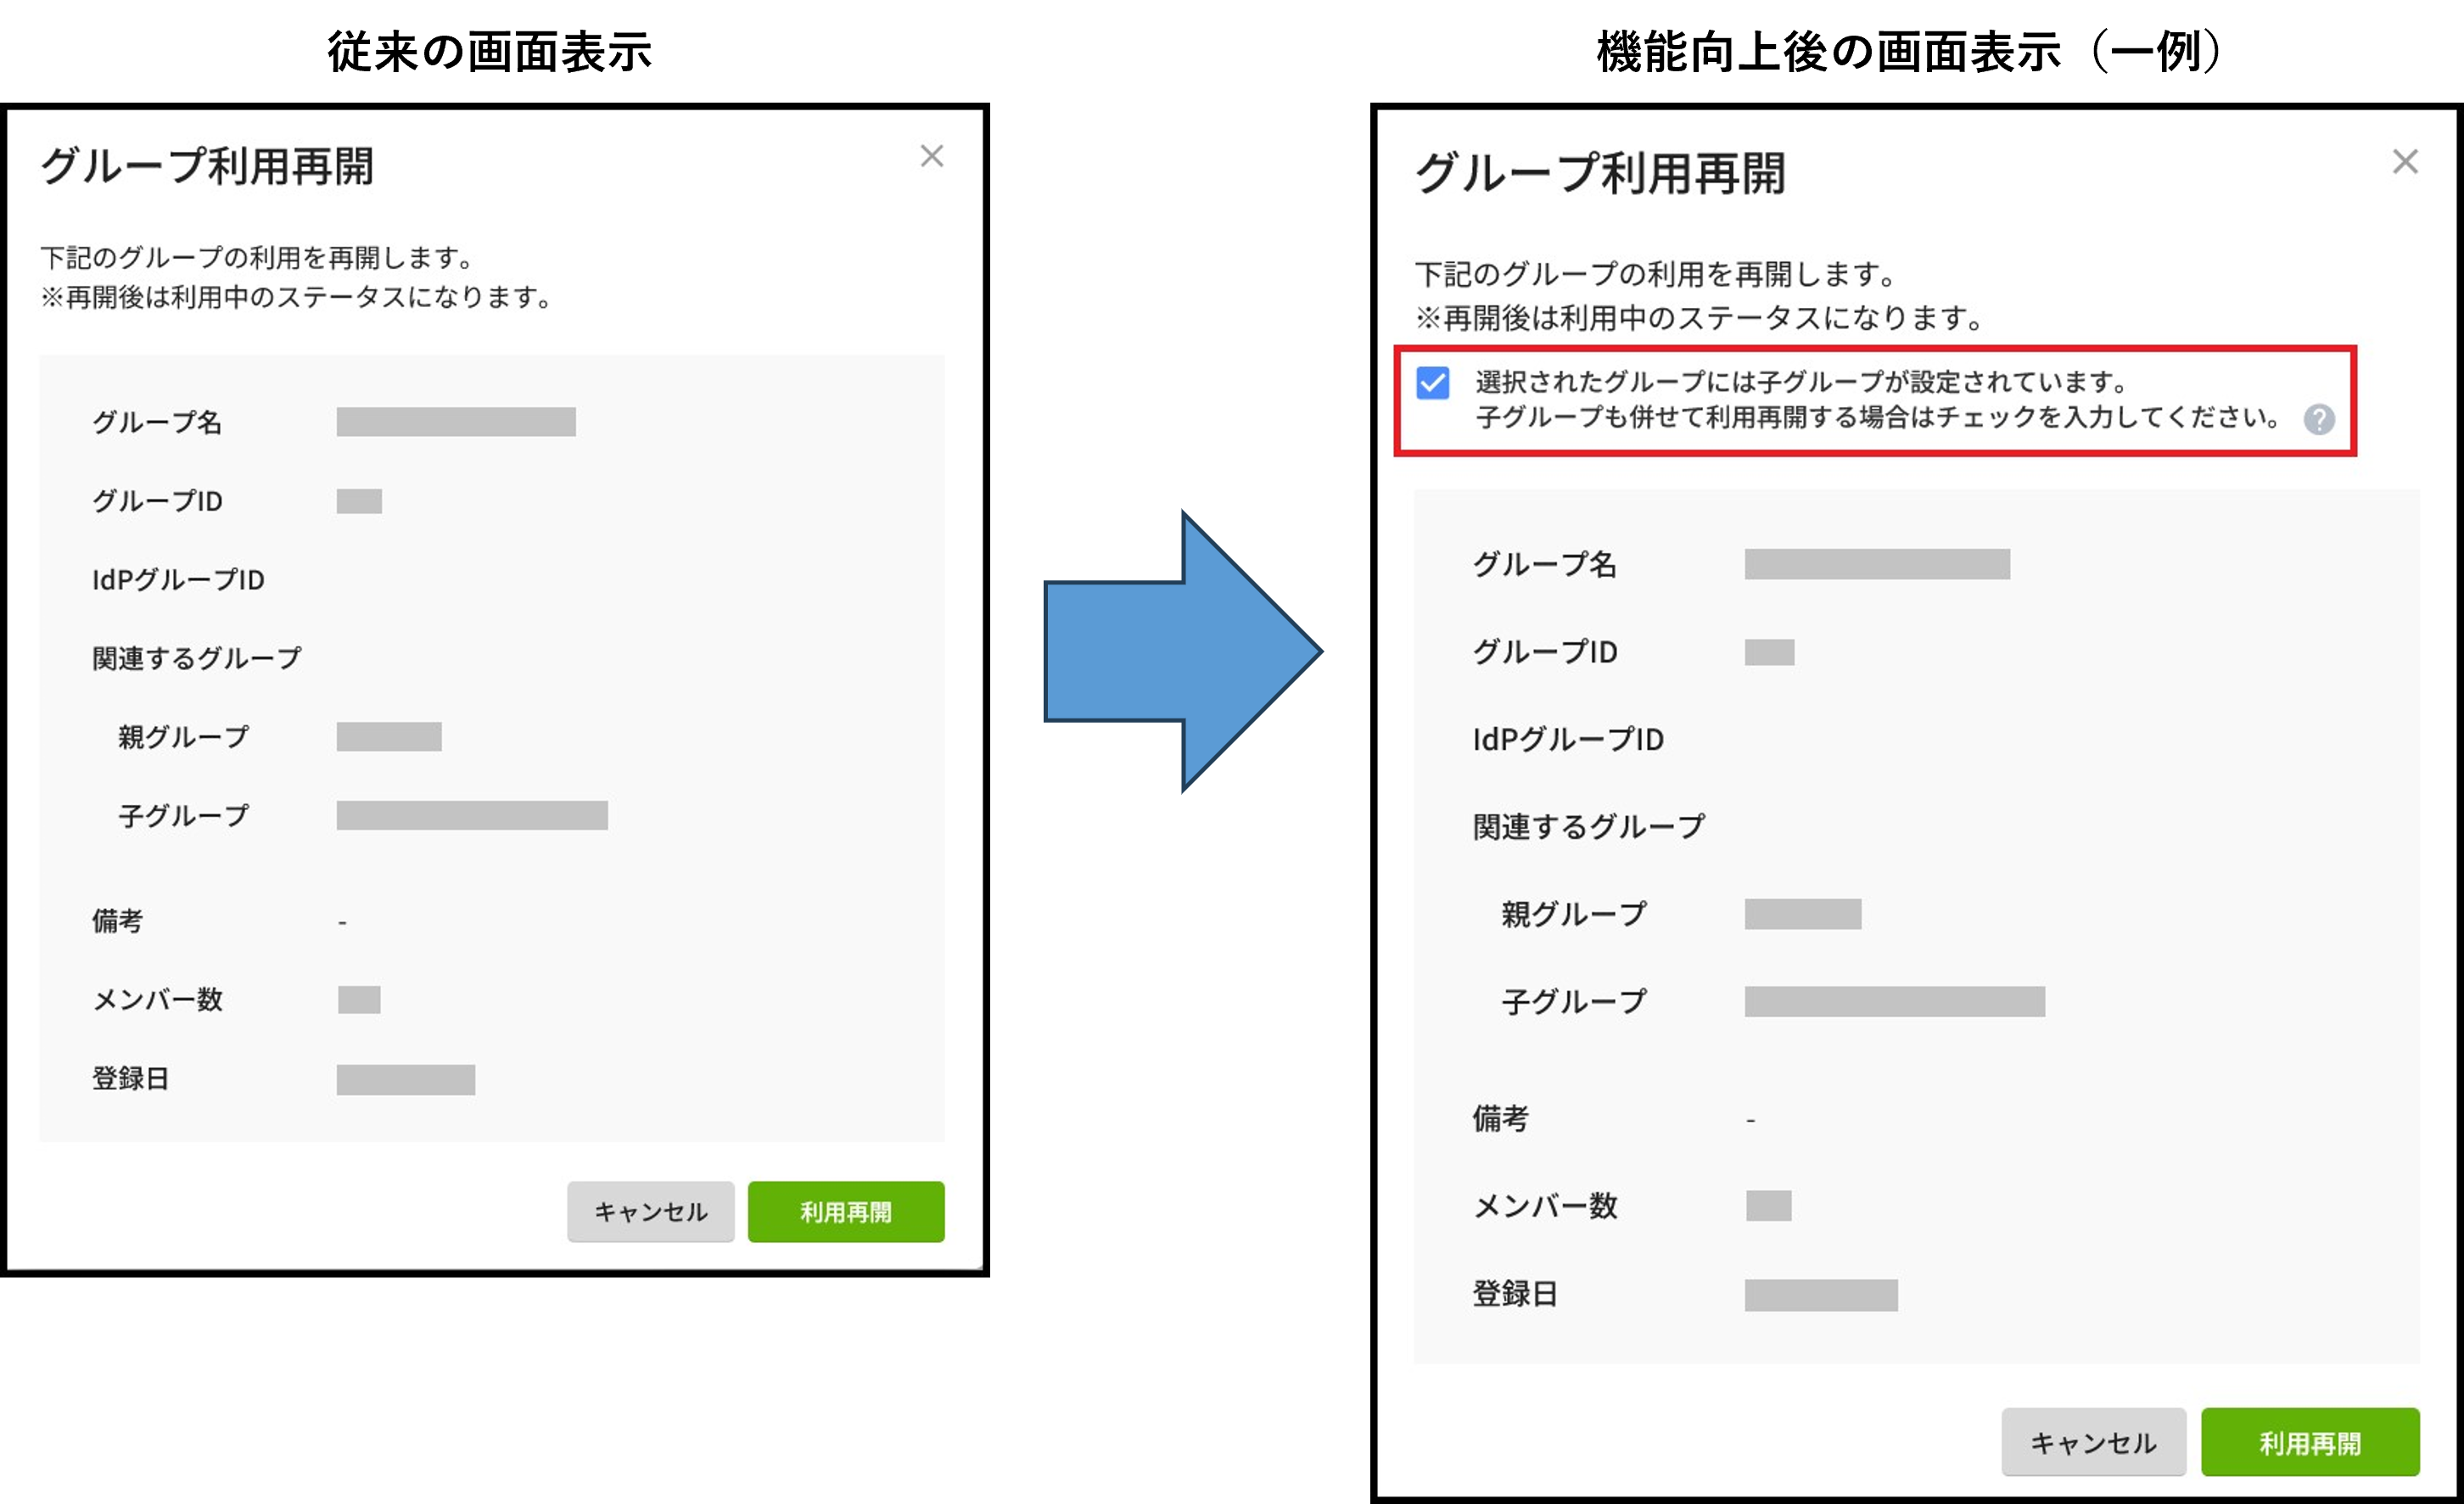Click 関連するグループ label in right dialog
The width and height of the screenshot is (2464, 1504).
tap(1588, 827)
